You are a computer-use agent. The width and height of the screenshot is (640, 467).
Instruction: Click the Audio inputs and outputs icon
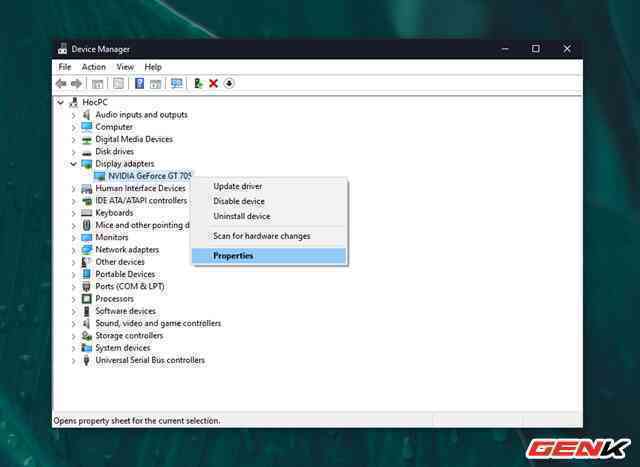86,115
